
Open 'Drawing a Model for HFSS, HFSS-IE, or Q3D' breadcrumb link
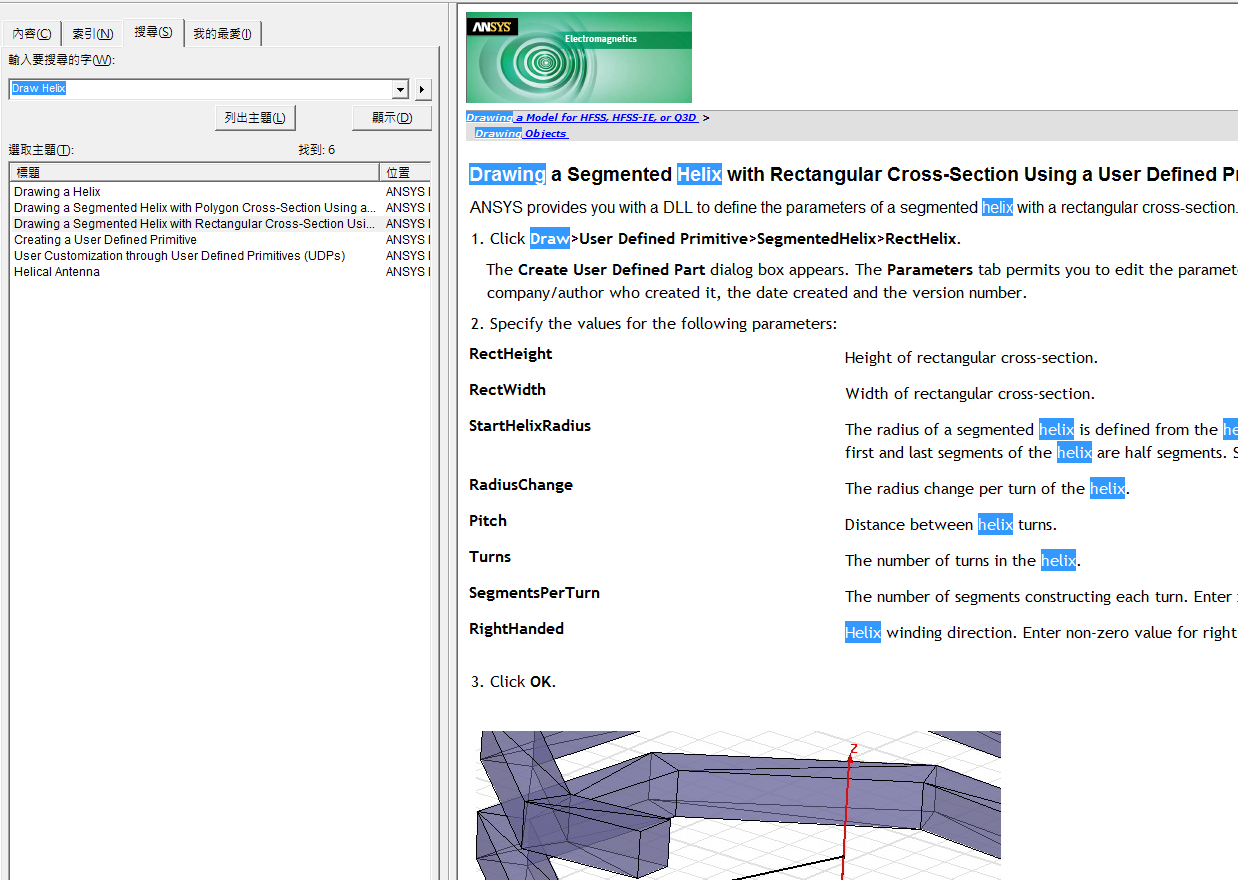[x=582, y=117]
